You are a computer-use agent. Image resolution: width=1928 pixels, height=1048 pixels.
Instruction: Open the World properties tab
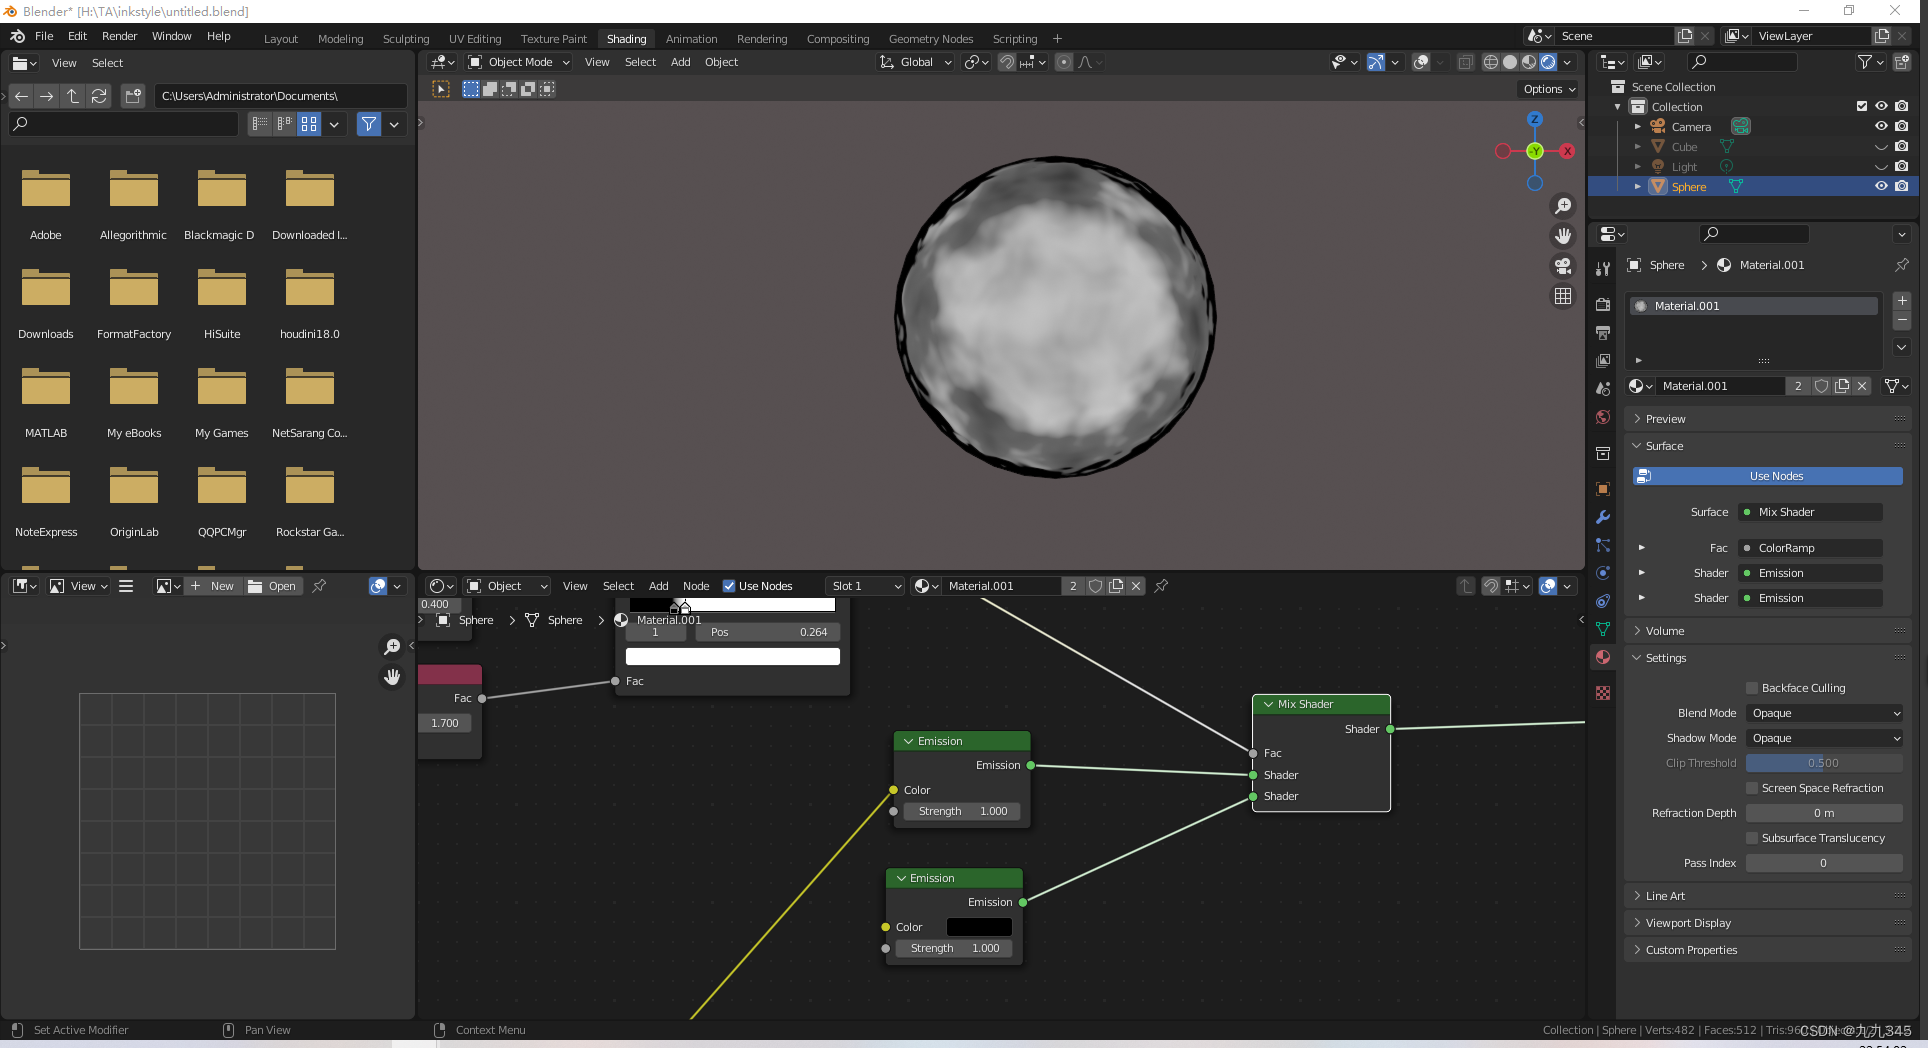(1603, 417)
